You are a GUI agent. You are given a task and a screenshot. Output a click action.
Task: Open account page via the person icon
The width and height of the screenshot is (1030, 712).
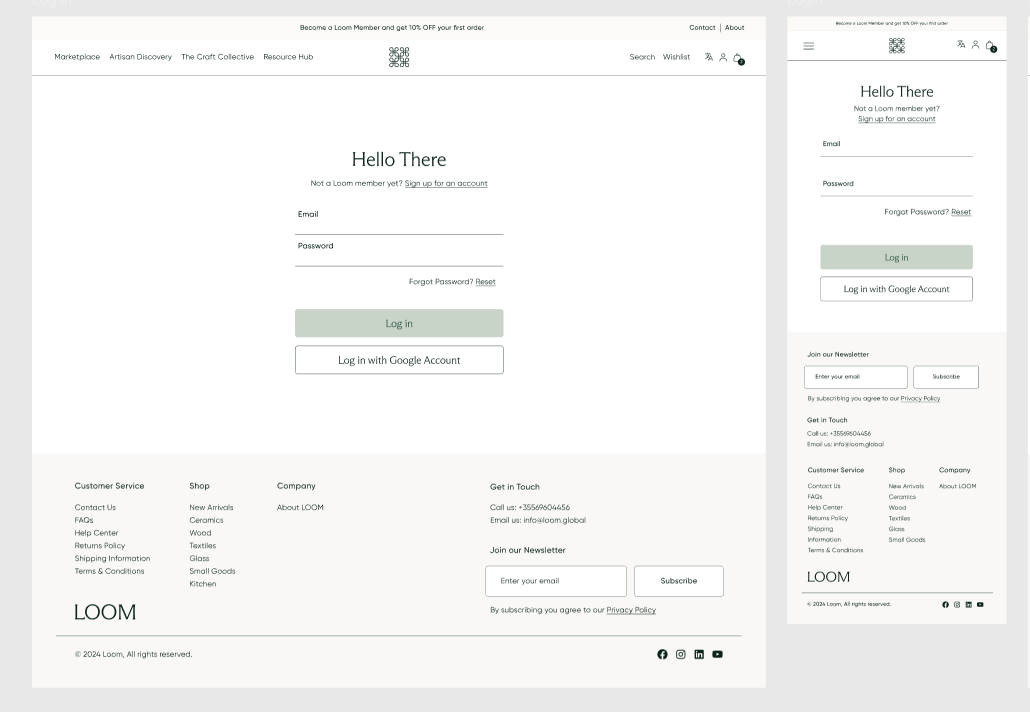pyautogui.click(x=722, y=57)
